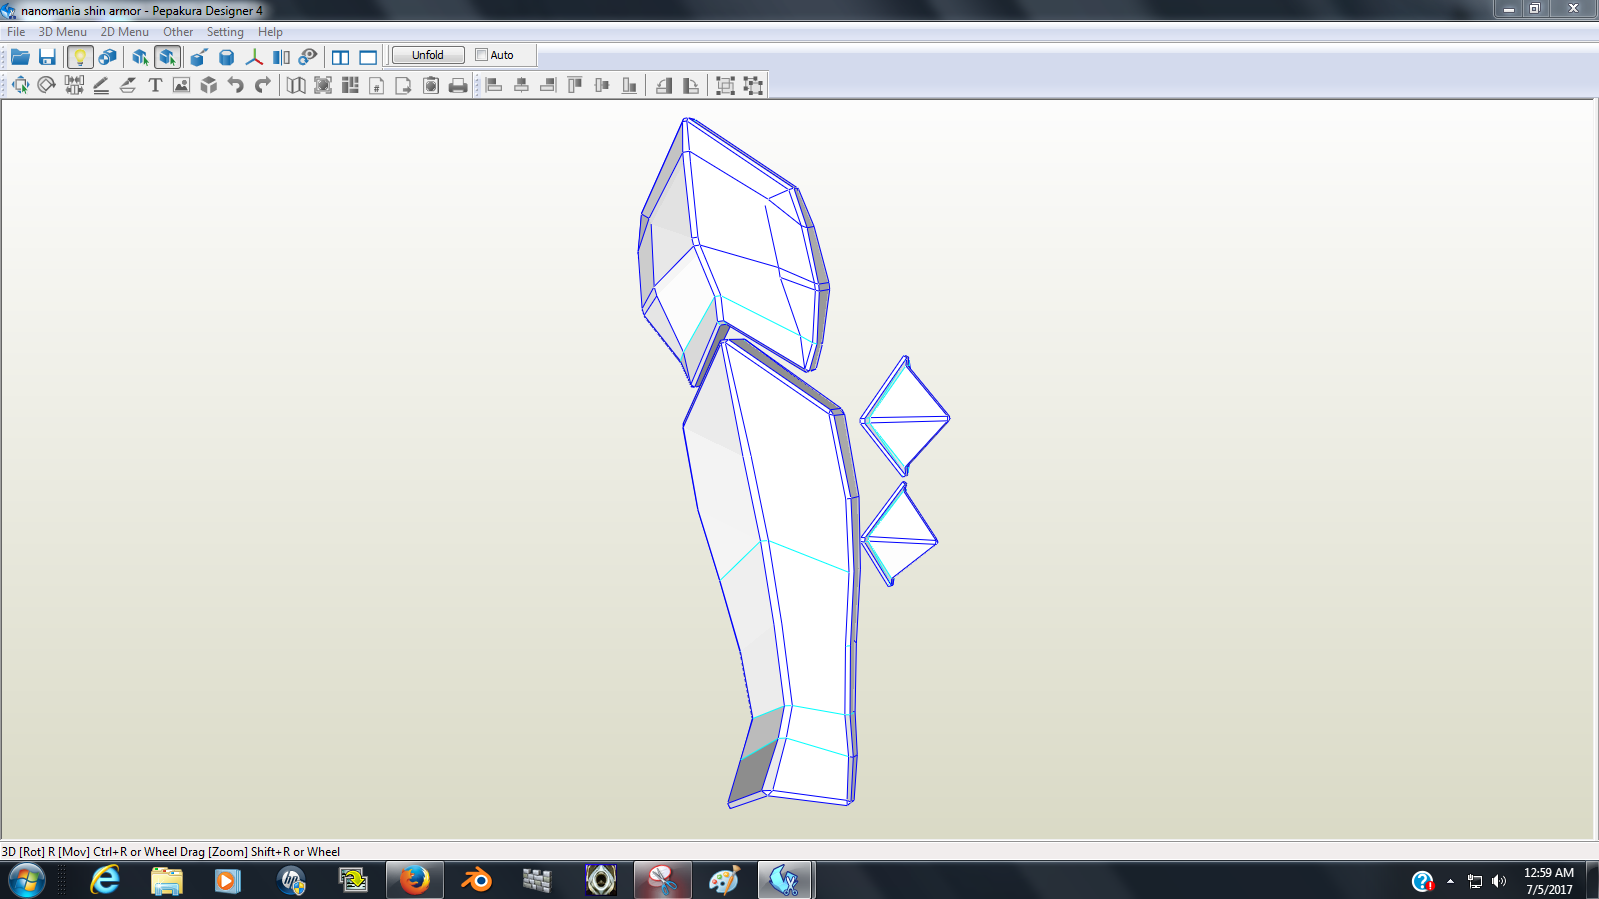
Task: Click the cube-with-spheres texture icon in toolbar
Action: pos(107,57)
